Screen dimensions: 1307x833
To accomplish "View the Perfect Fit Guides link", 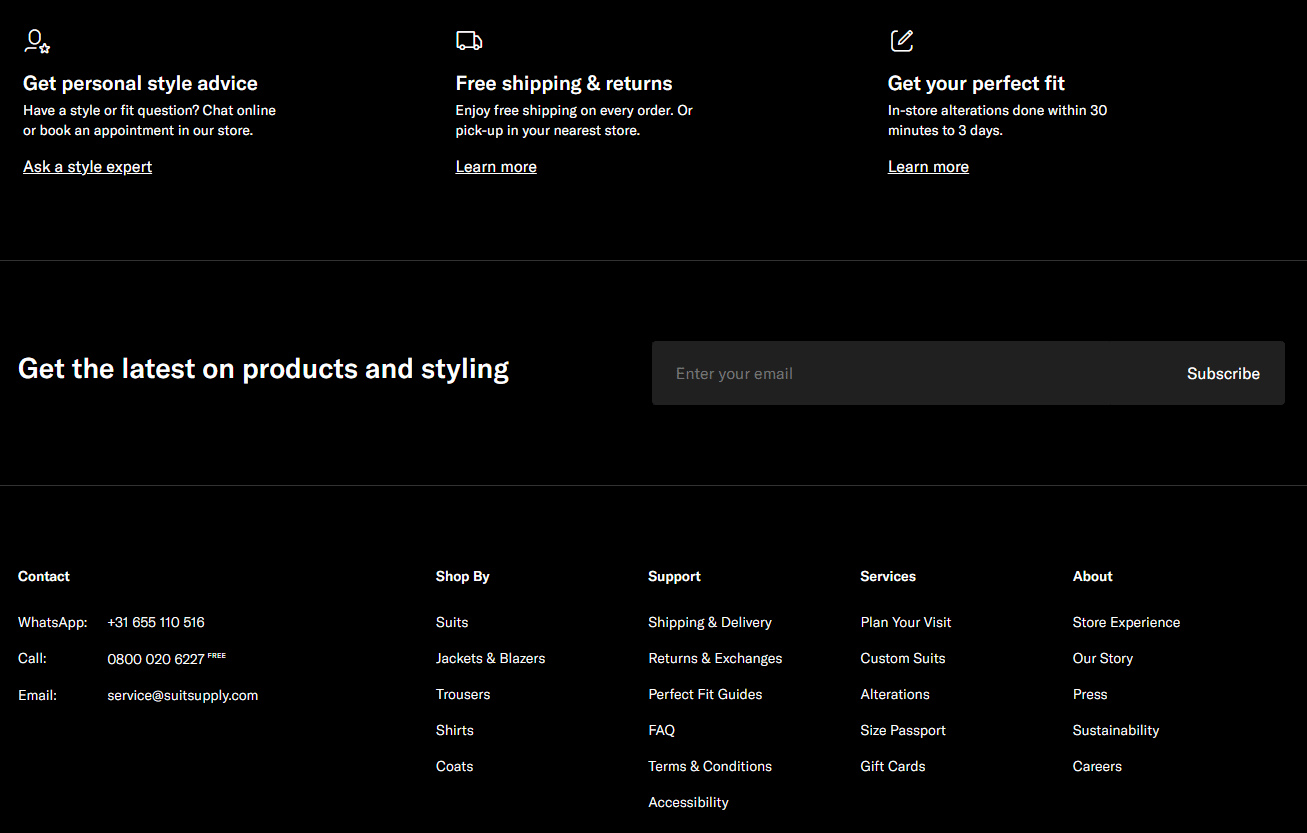I will 705,694.
